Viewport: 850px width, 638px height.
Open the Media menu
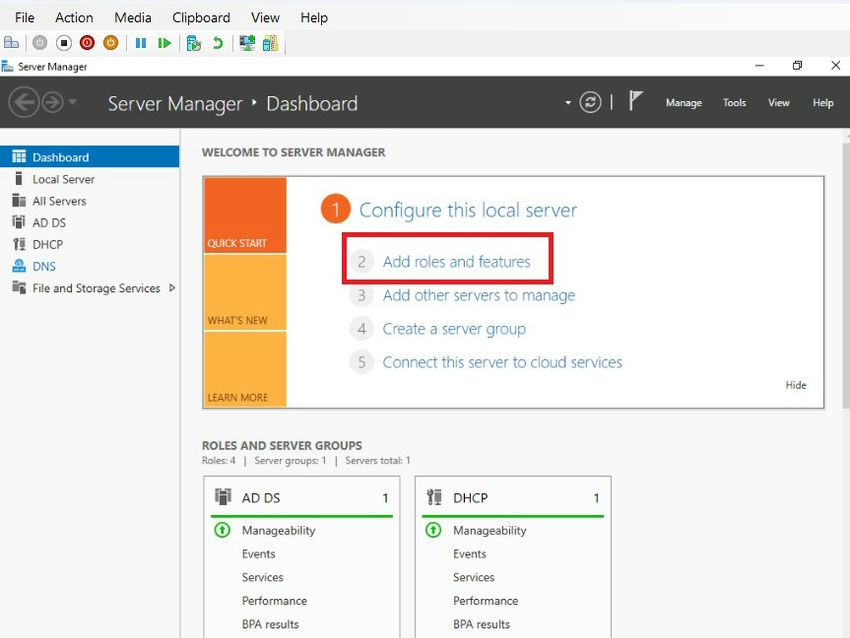click(x=132, y=17)
